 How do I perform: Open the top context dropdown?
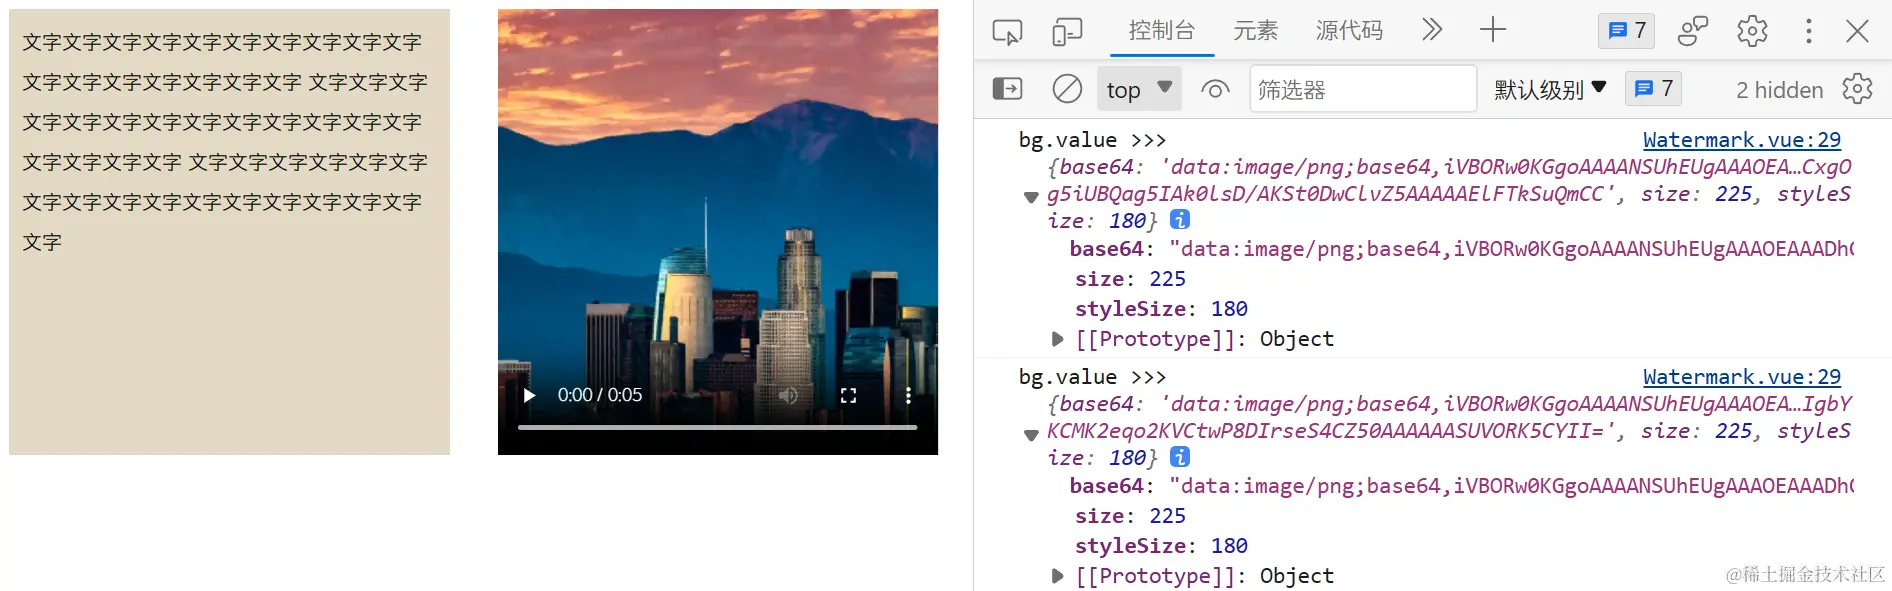(x=1139, y=89)
